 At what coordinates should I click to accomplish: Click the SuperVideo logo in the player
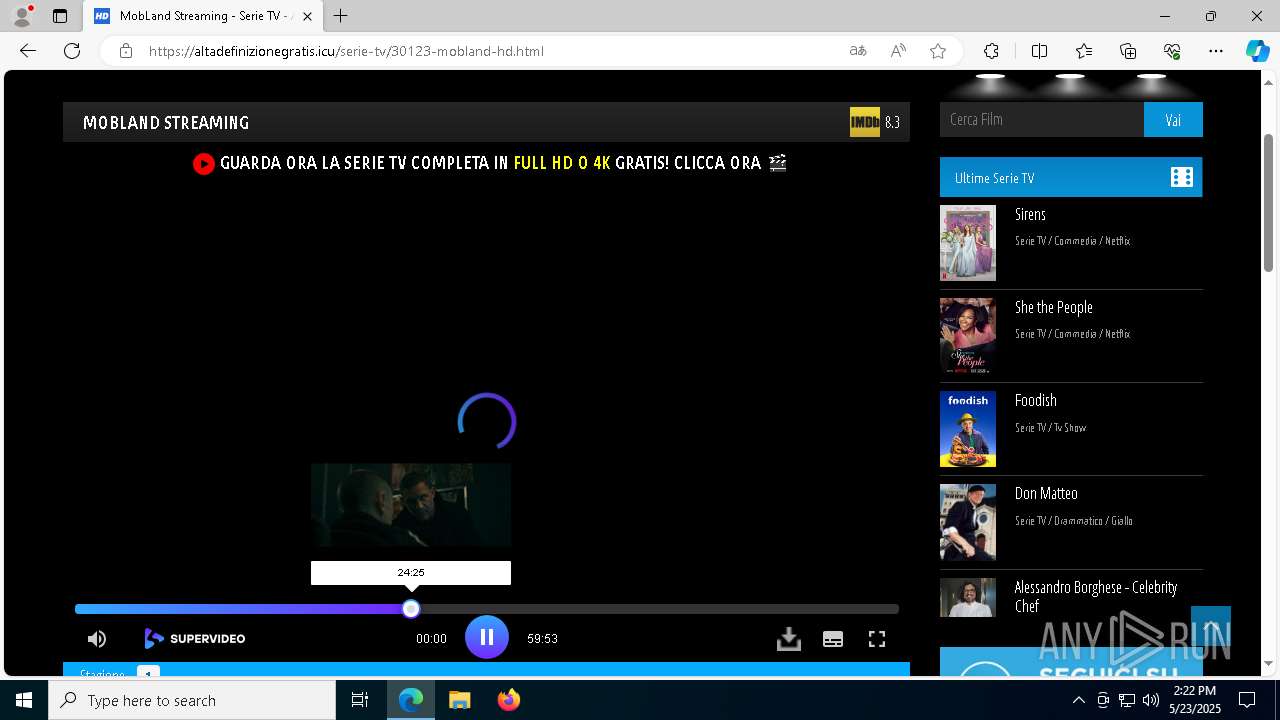[x=195, y=638]
